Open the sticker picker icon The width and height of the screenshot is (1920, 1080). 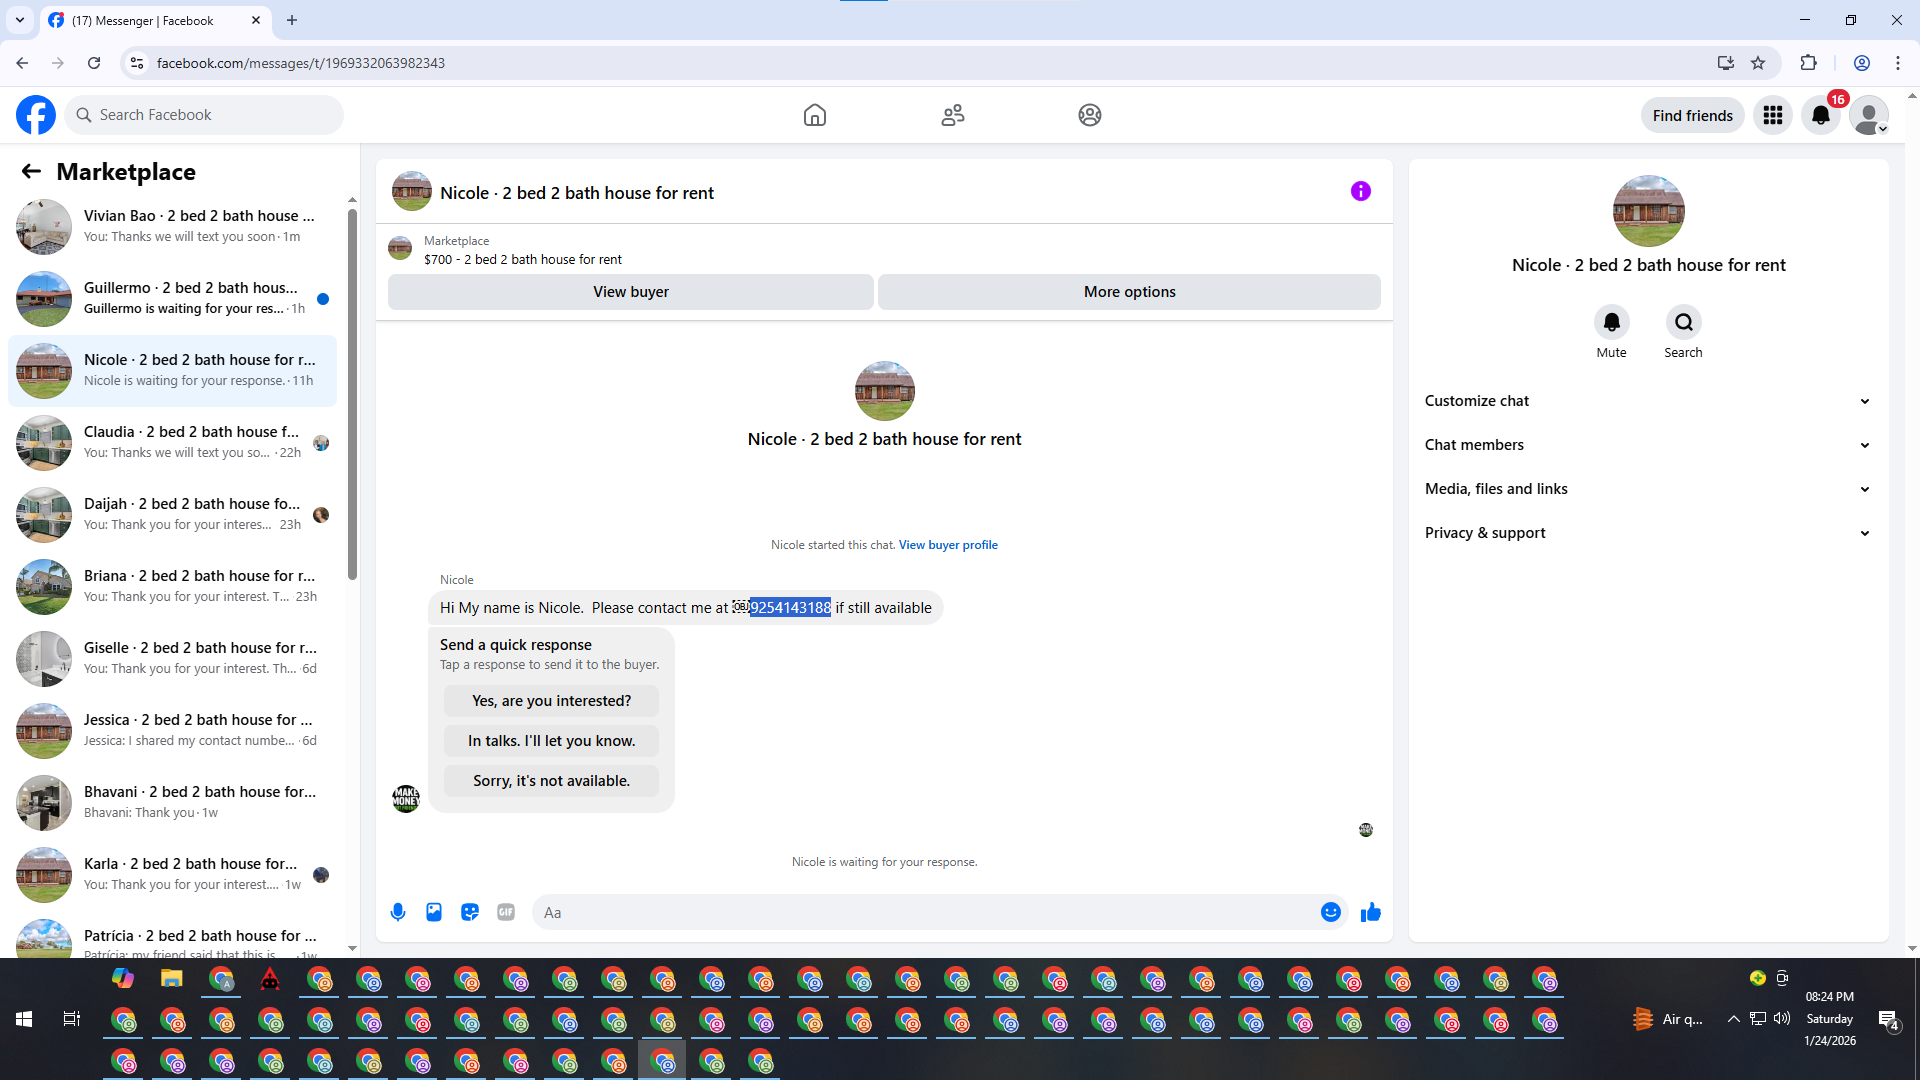point(470,912)
